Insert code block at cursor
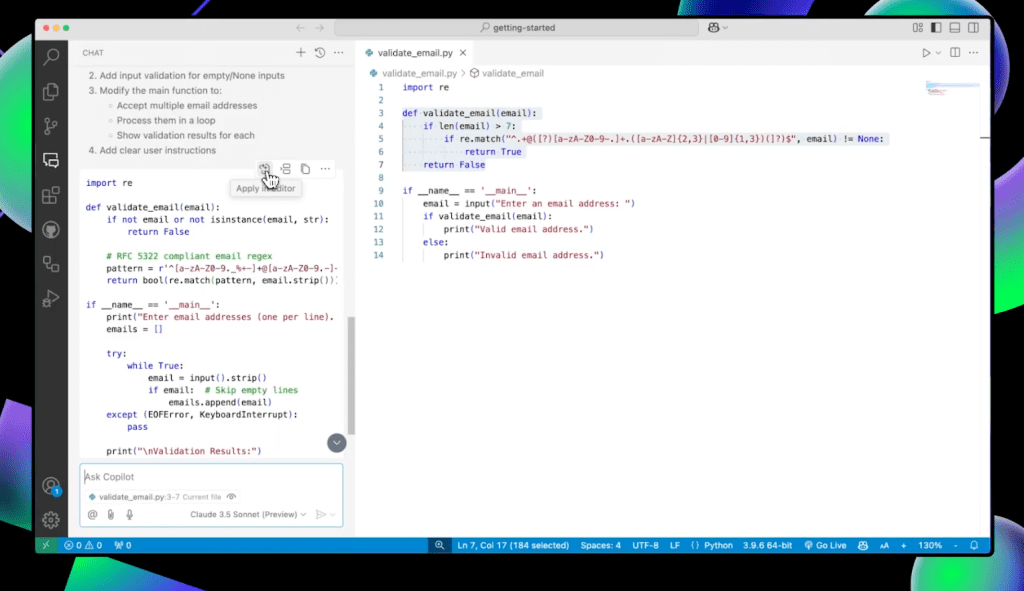Image resolution: width=1024 pixels, height=591 pixels. tap(286, 168)
